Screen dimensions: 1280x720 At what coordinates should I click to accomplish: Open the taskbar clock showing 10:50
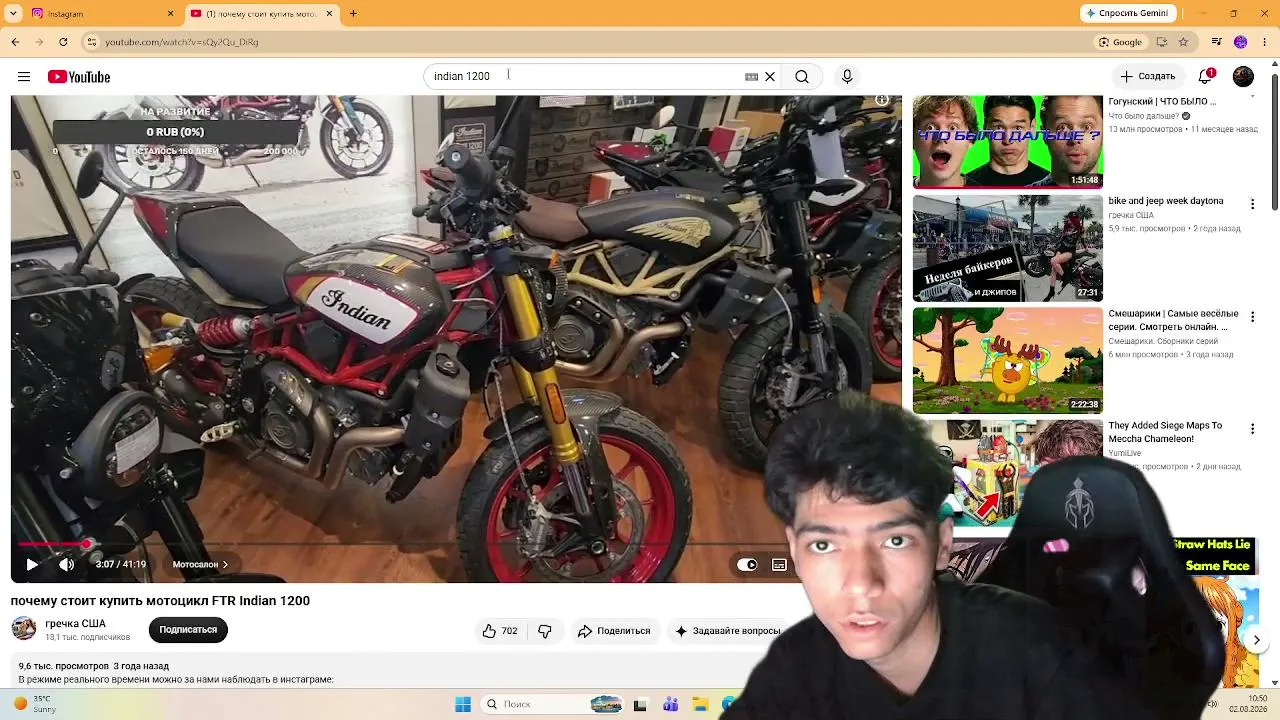coord(1248,704)
